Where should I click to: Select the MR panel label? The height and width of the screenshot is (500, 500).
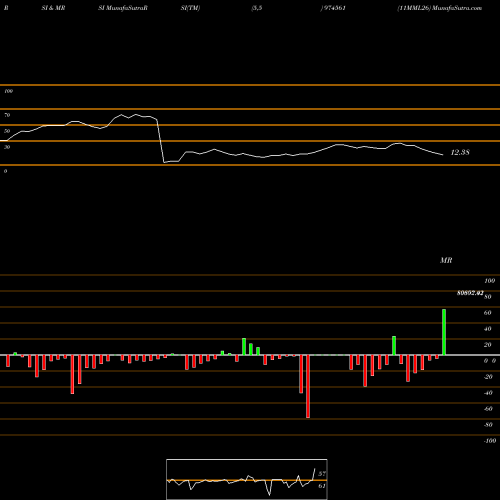[x=446, y=260]
